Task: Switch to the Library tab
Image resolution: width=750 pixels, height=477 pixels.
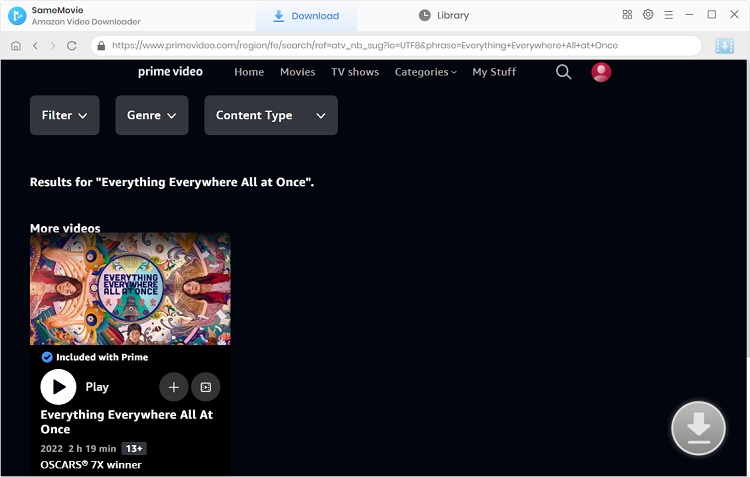Action: pyautogui.click(x=444, y=16)
